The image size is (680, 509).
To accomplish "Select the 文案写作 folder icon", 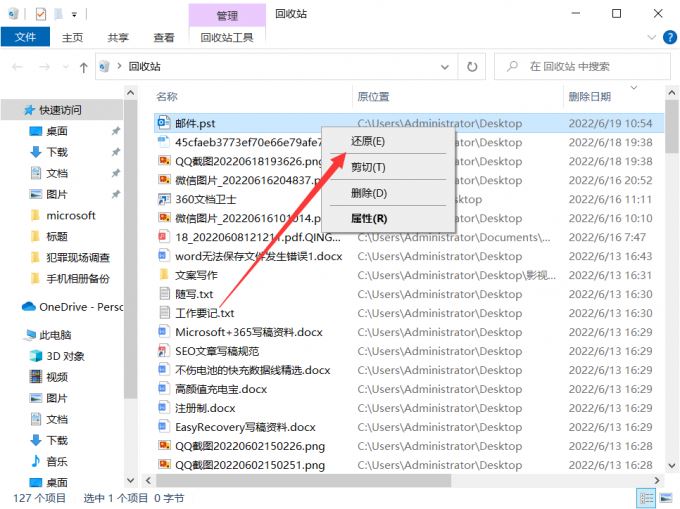I will [164, 275].
